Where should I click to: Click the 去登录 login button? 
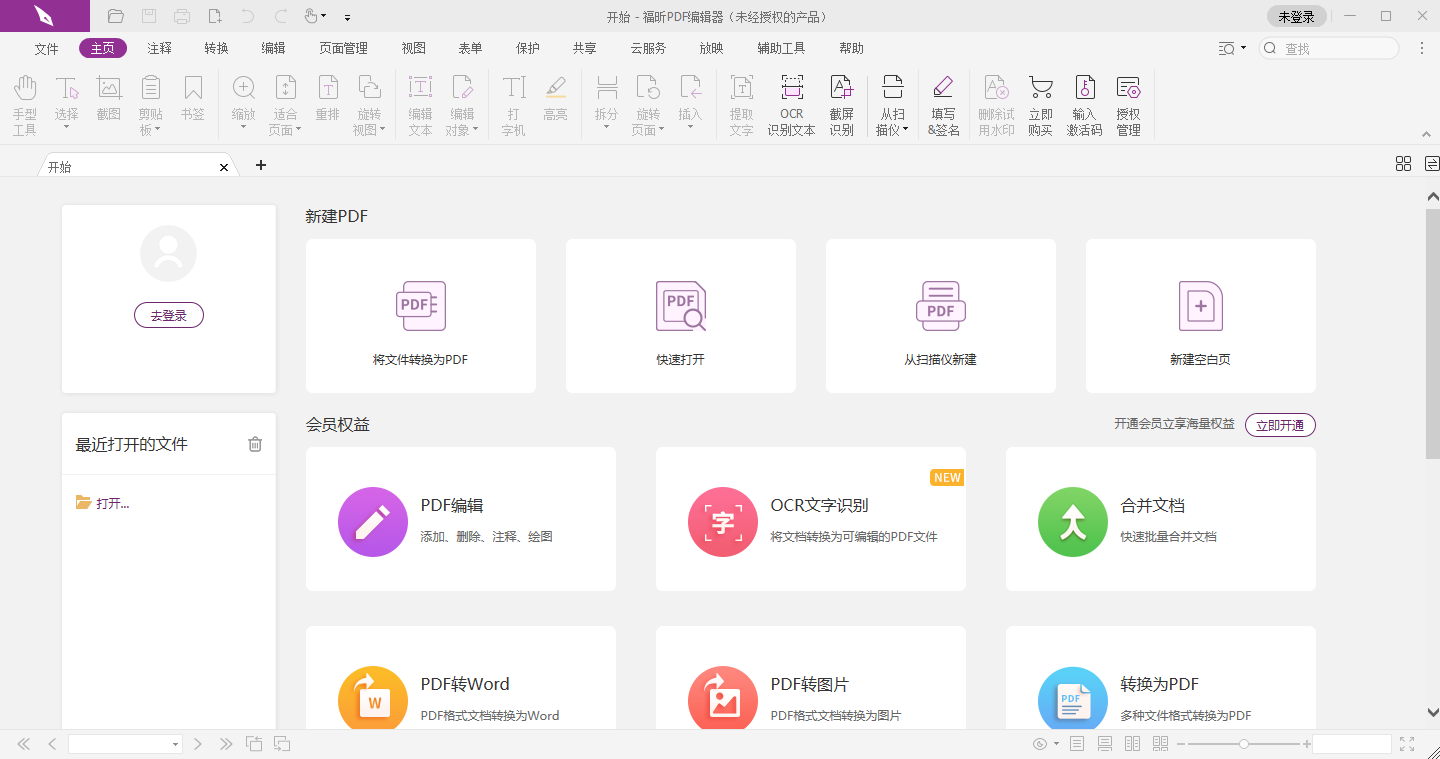tap(168, 314)
